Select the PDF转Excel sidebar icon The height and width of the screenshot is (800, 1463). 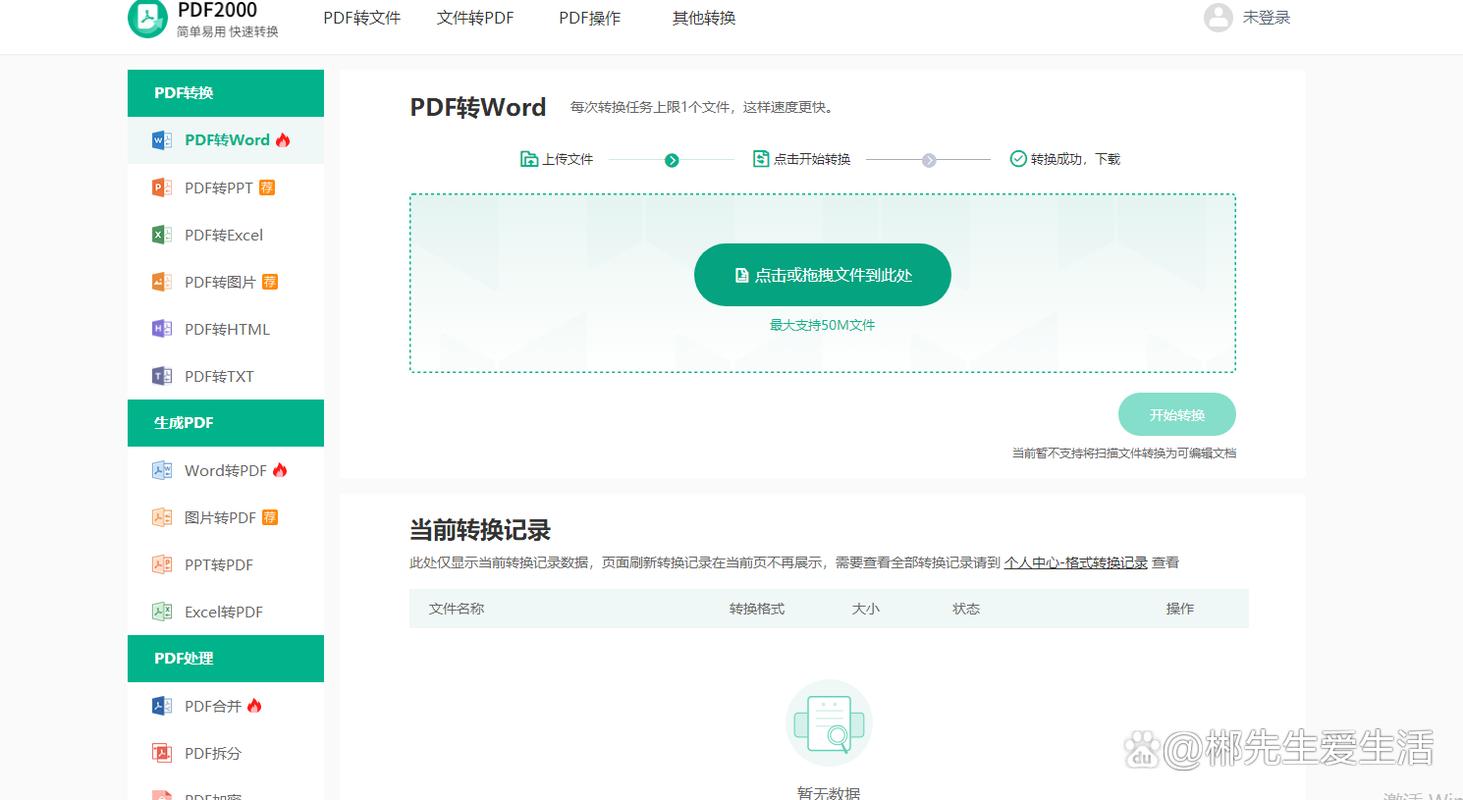tap(161, 235)
